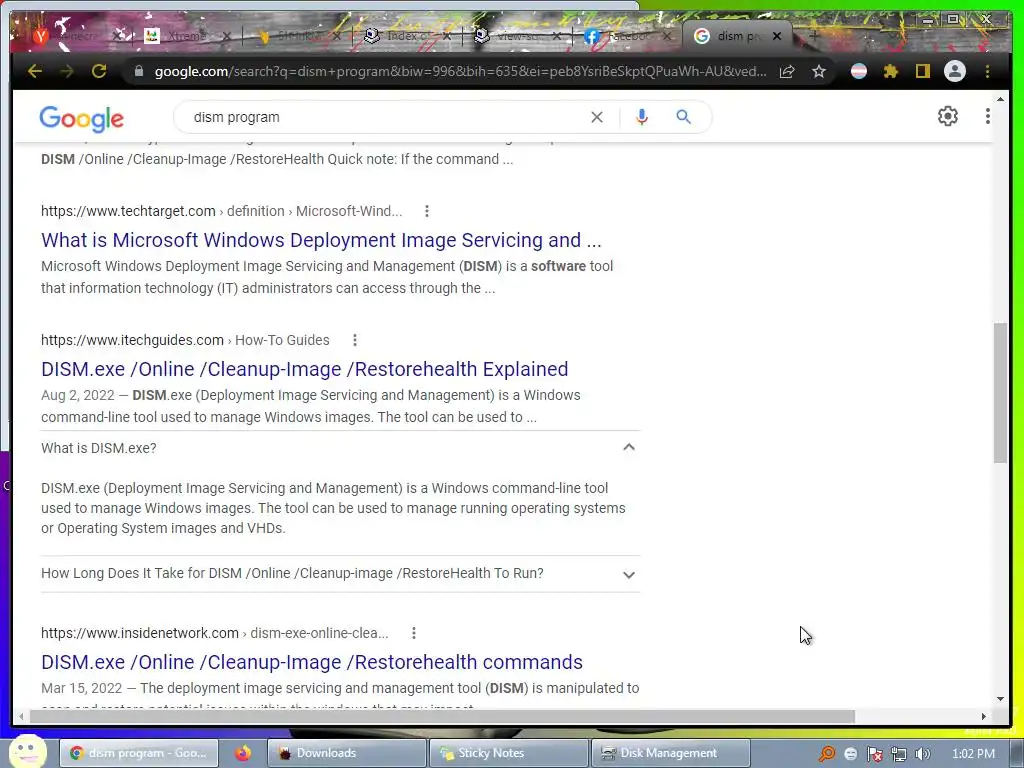1024x768 pixels.
Task: Open options dots beside itechguides.com result
Action: pyautogui.click(x=355, y=340)
